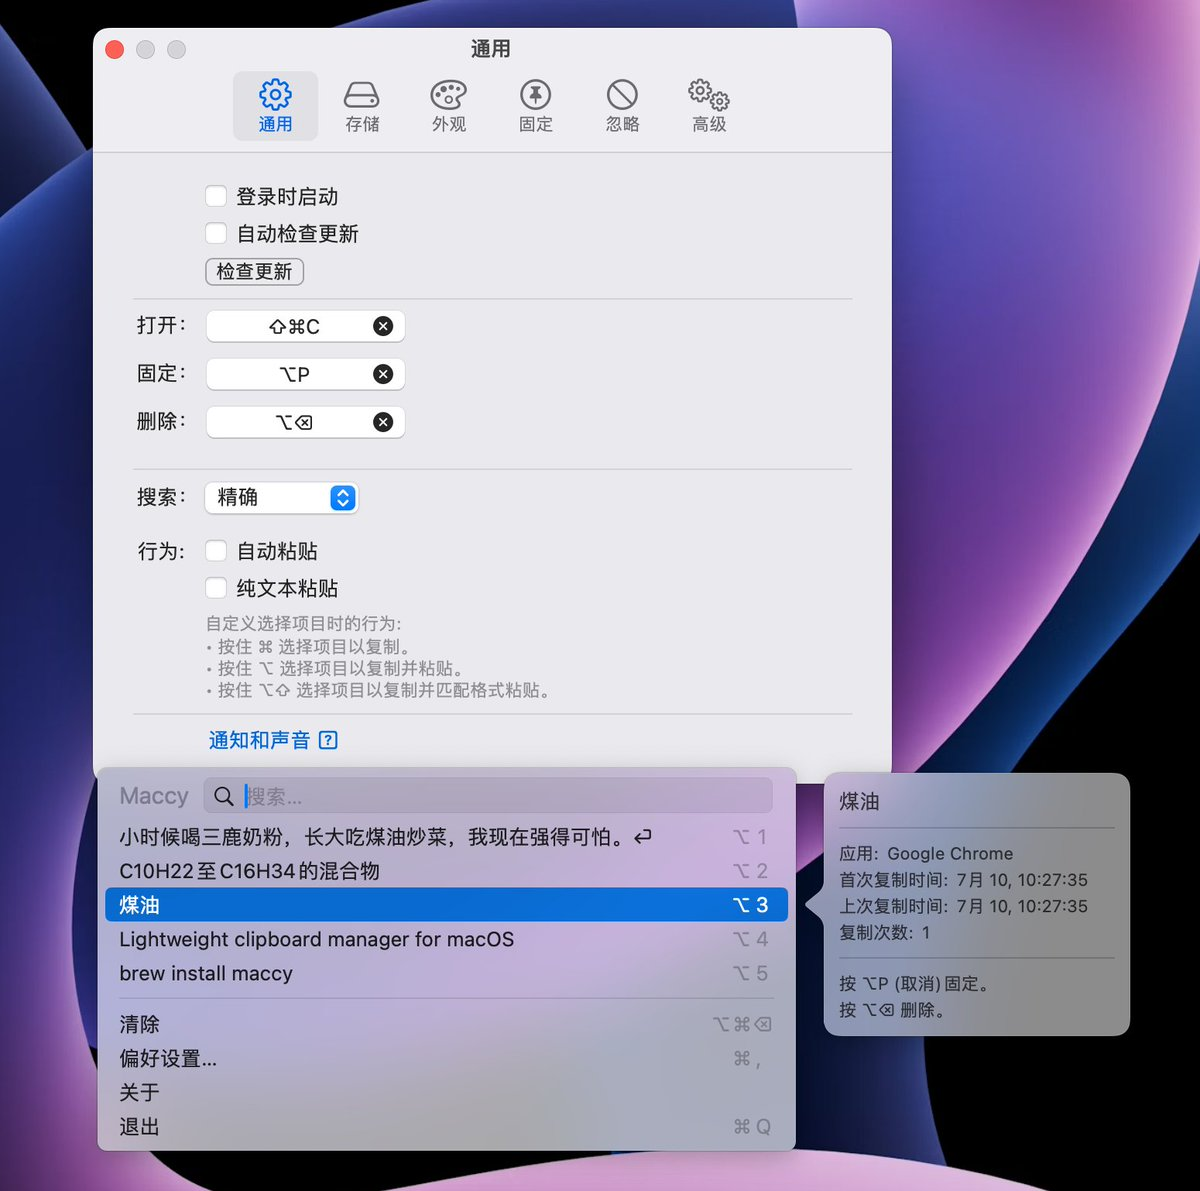Image resolution: width=1200 pixels, height=1191 pixels.
Task: Click the 删除 shortcut recorder field
Action: 305,422
